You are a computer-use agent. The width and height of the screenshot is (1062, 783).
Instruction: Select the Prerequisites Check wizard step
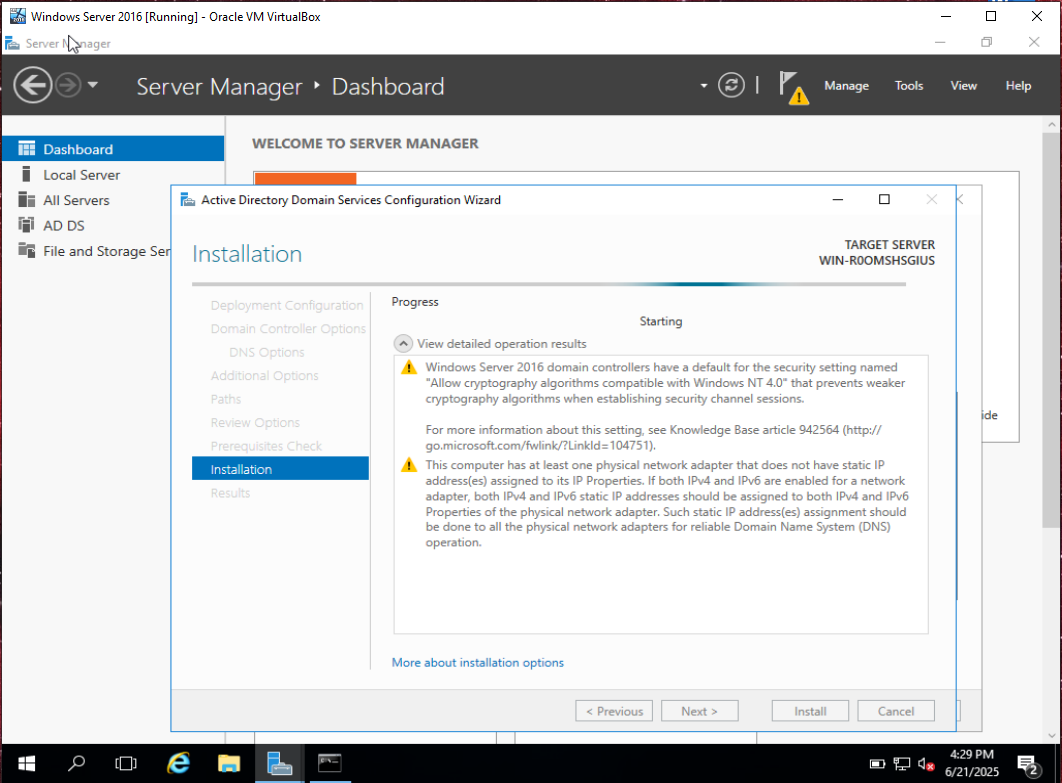click(x=266, y=446)
